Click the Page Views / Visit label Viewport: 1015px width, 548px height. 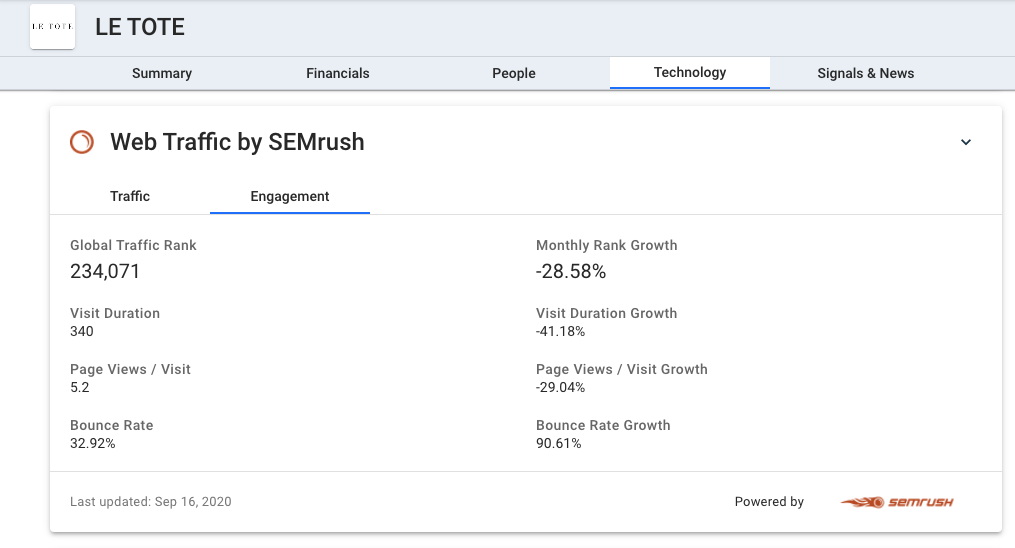[x=130, y=369]
